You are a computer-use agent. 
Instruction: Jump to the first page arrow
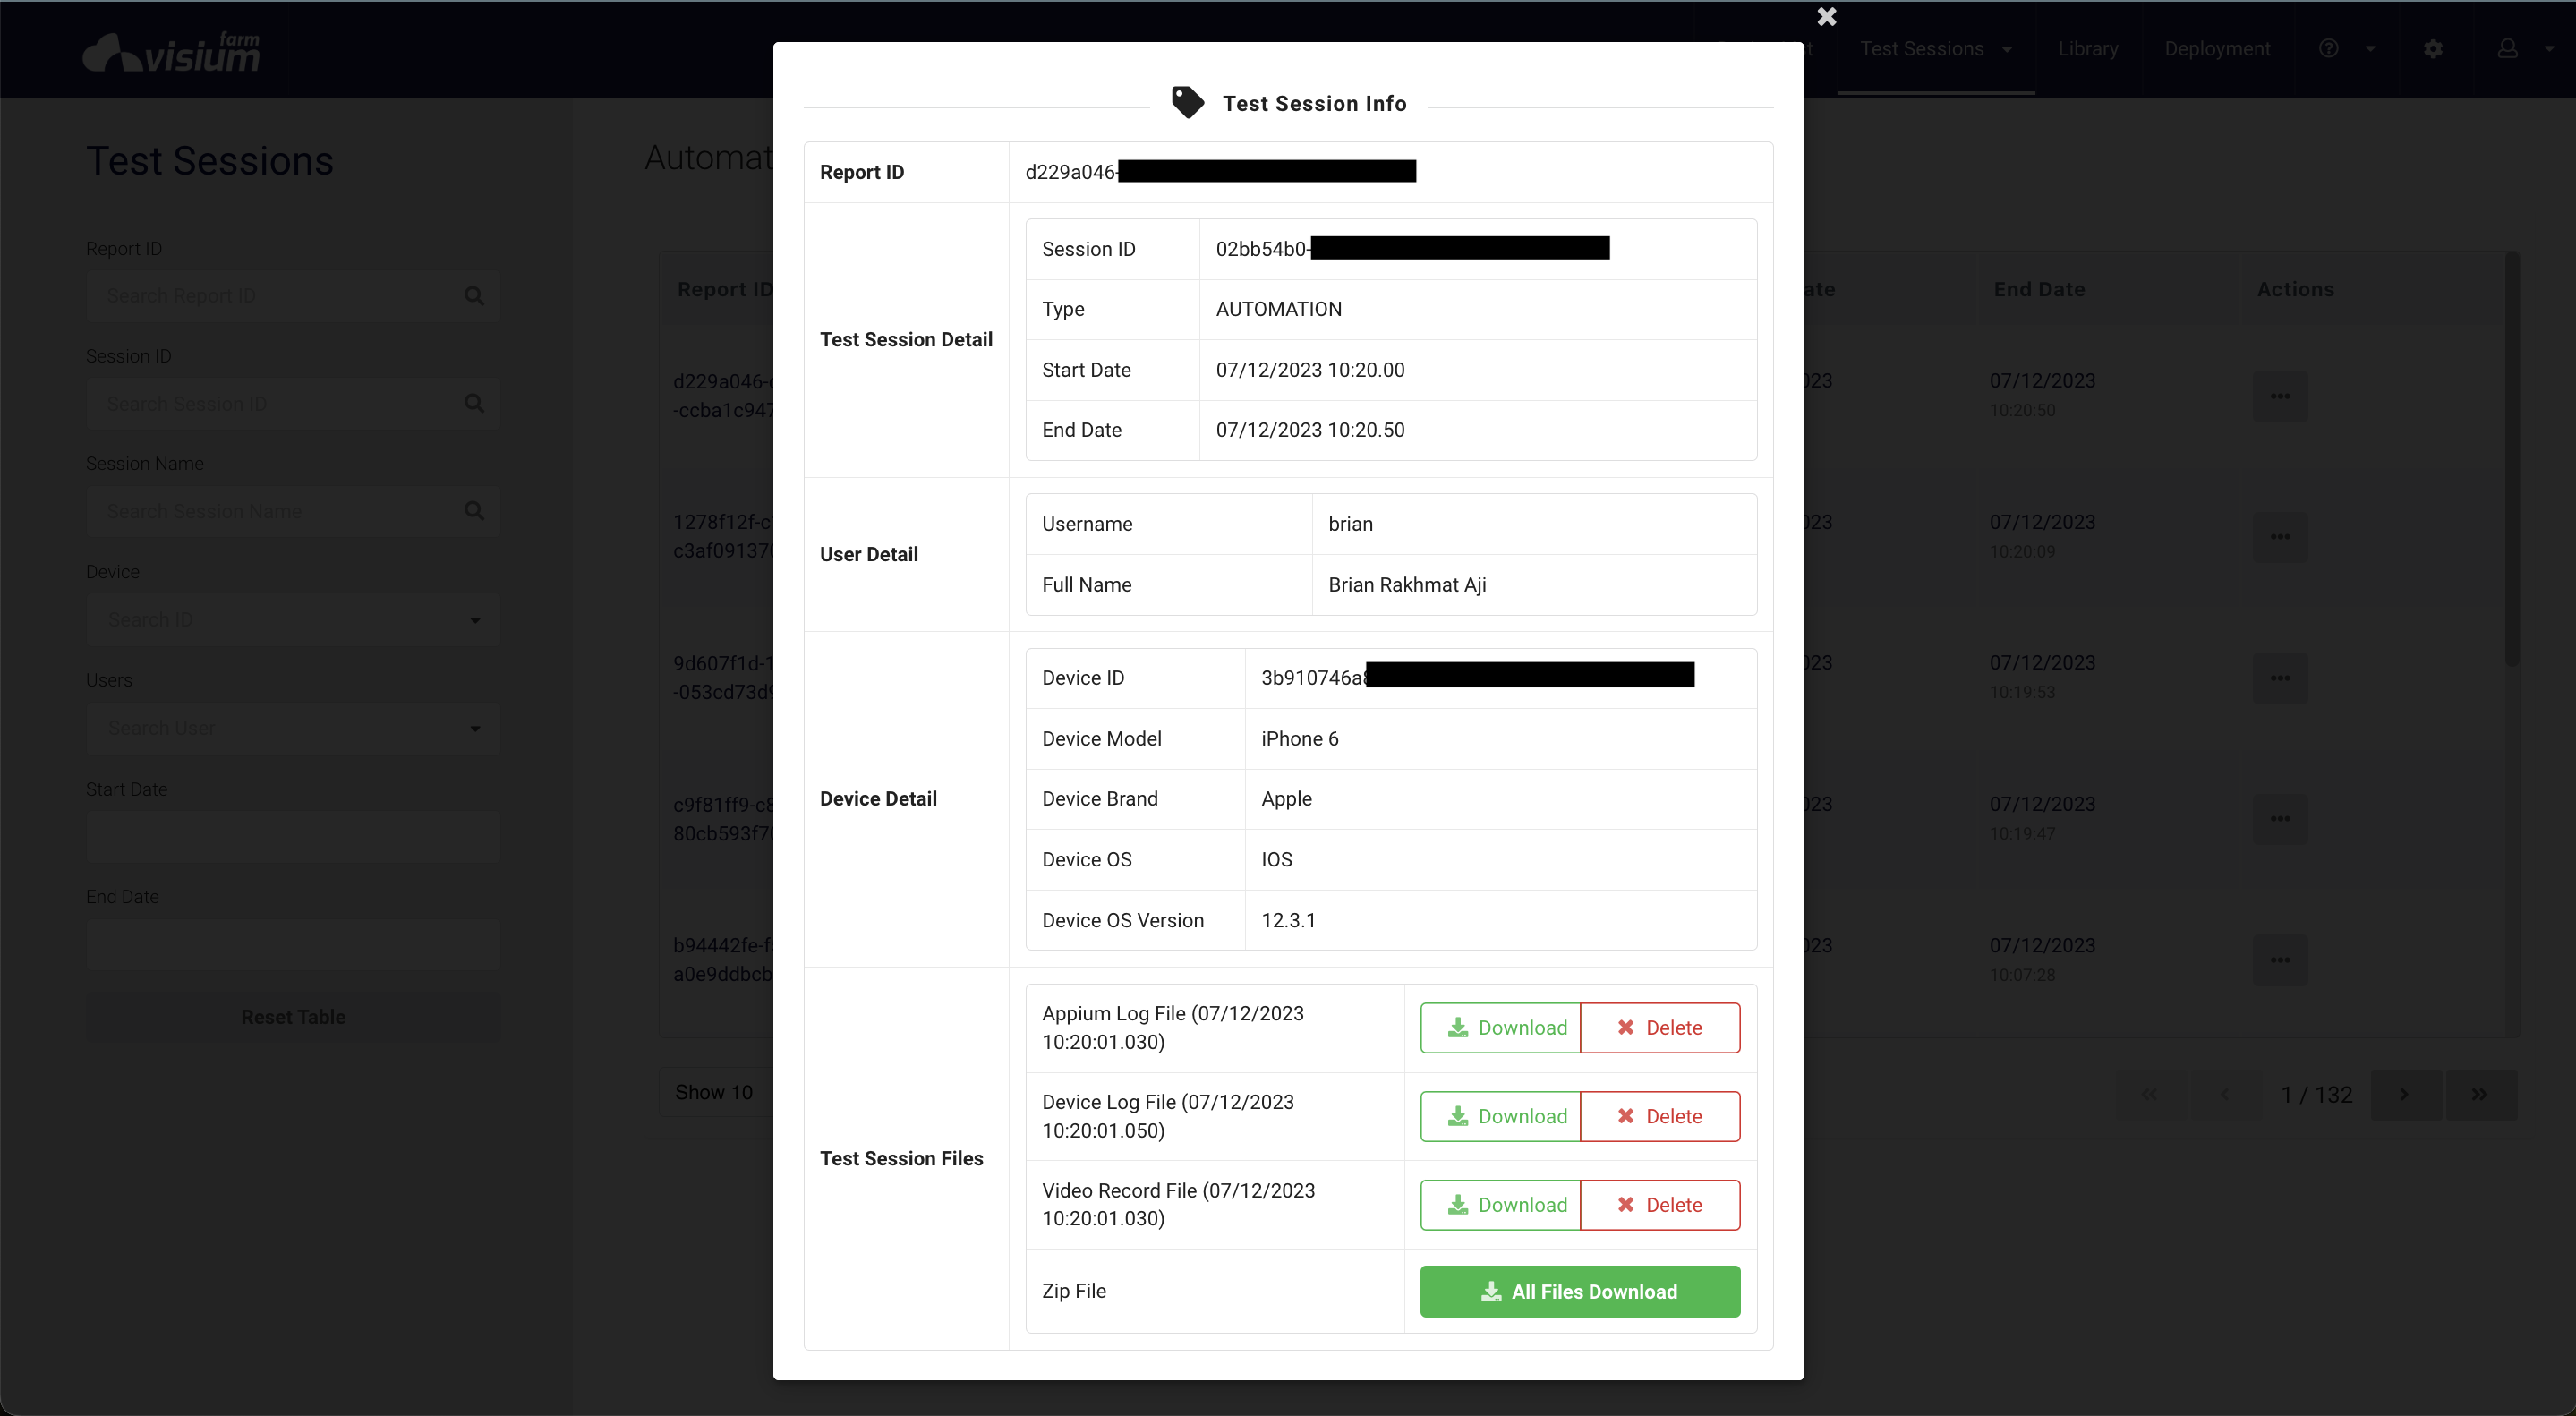click(2150, 1094)
